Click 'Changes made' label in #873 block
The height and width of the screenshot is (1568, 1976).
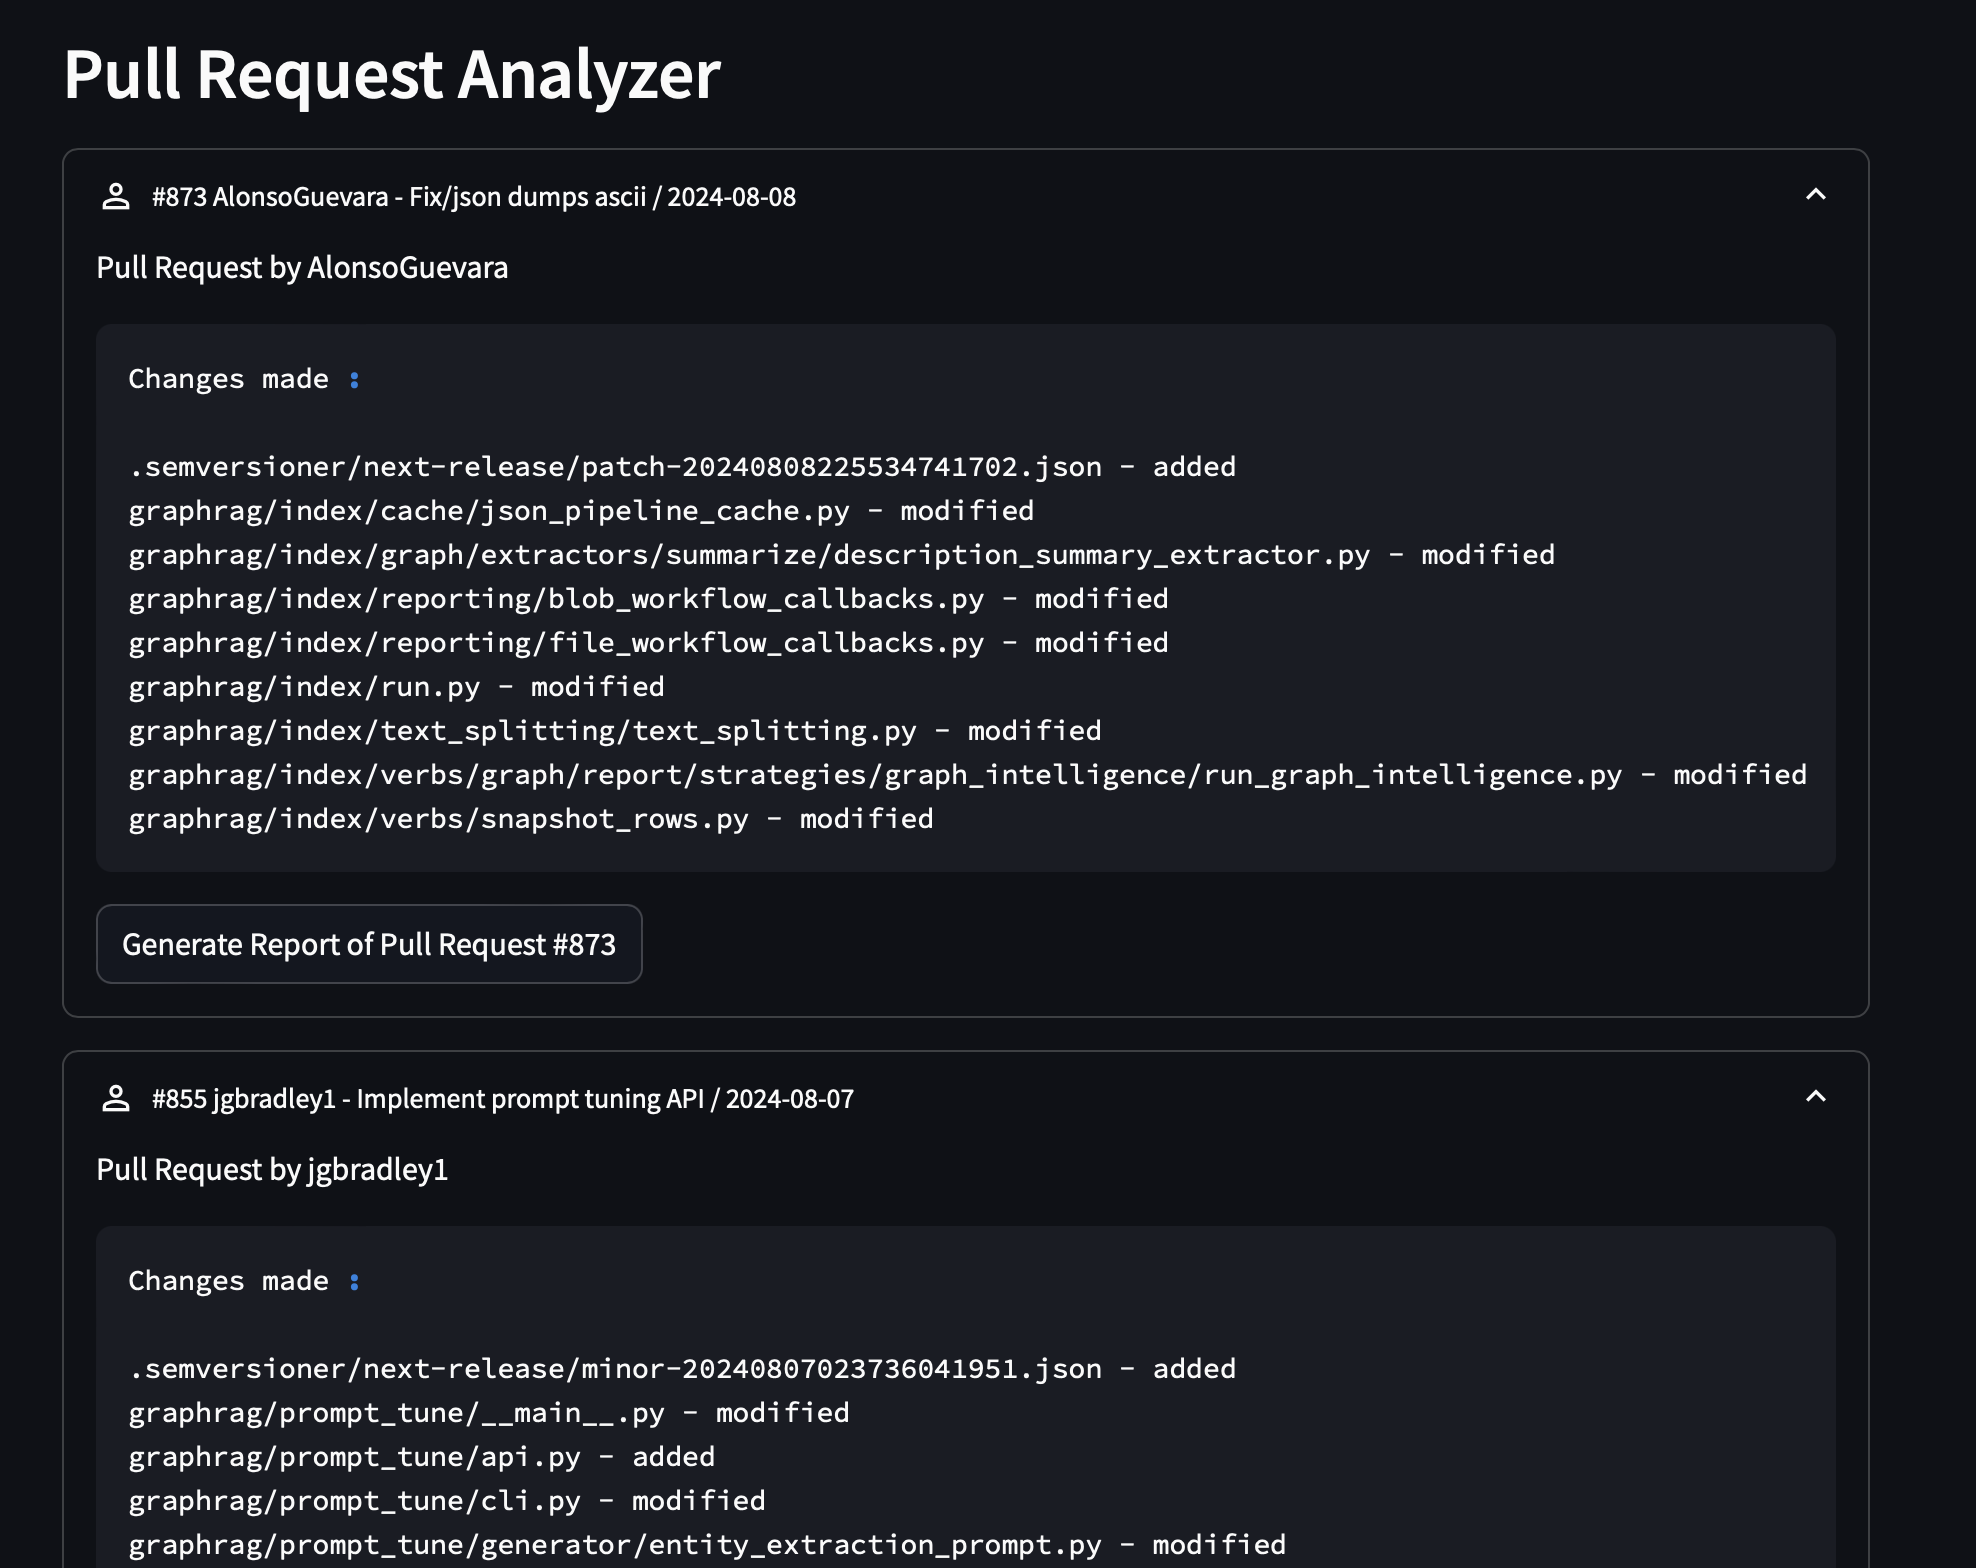[228, 379]
